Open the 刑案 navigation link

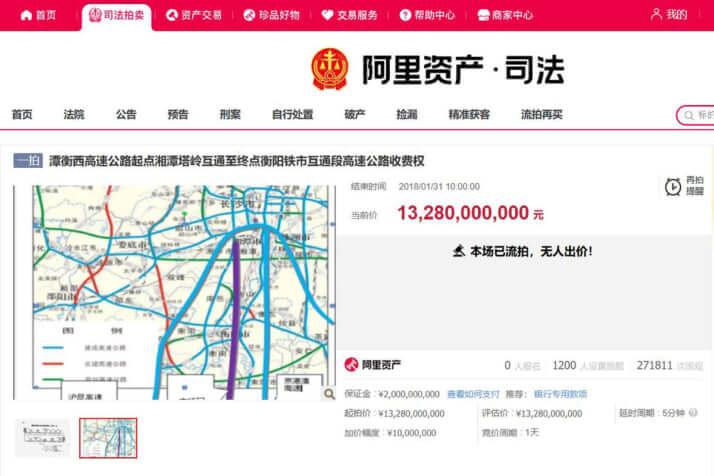point(230,114)
